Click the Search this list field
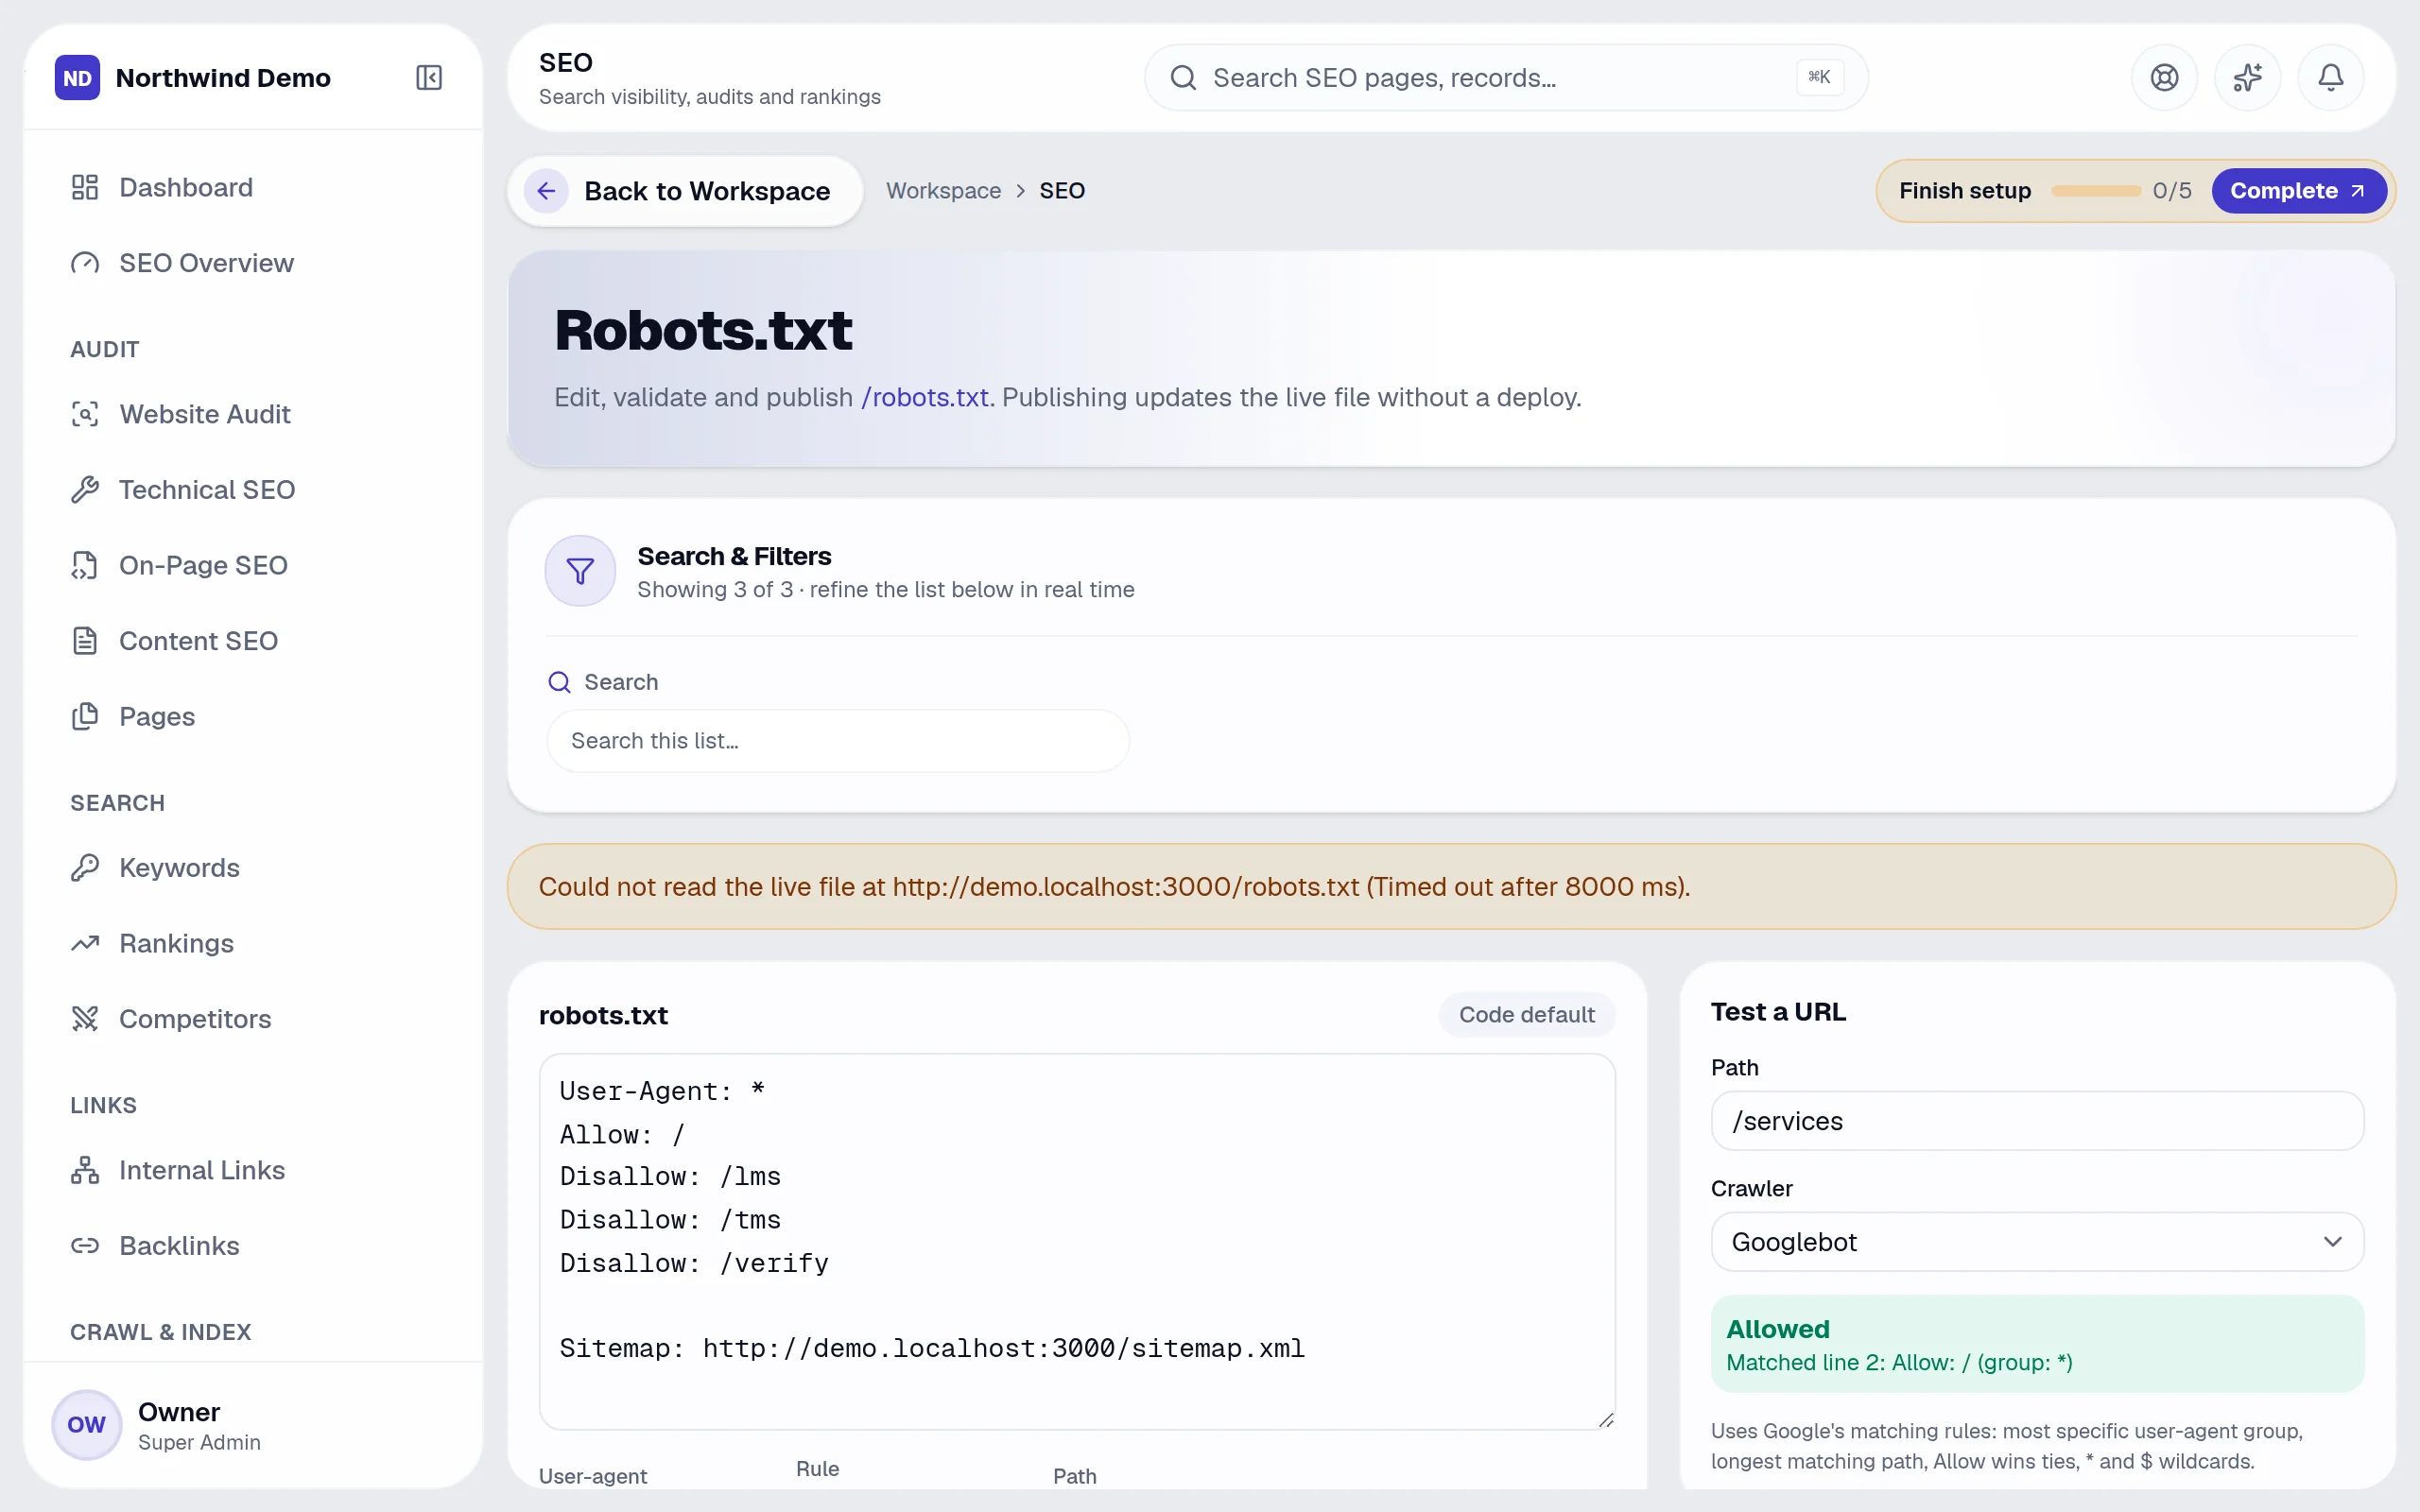2420x1512 pixels. 838,741
